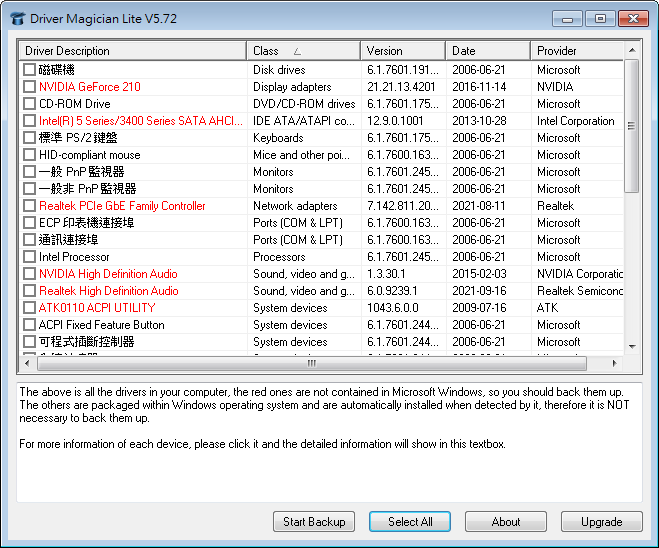Image resolution: width=659 pixels, height=548 pixels.
Task: Check the NVIDIA GeForce 210 checkbox
Action: [x=29, y=87]
